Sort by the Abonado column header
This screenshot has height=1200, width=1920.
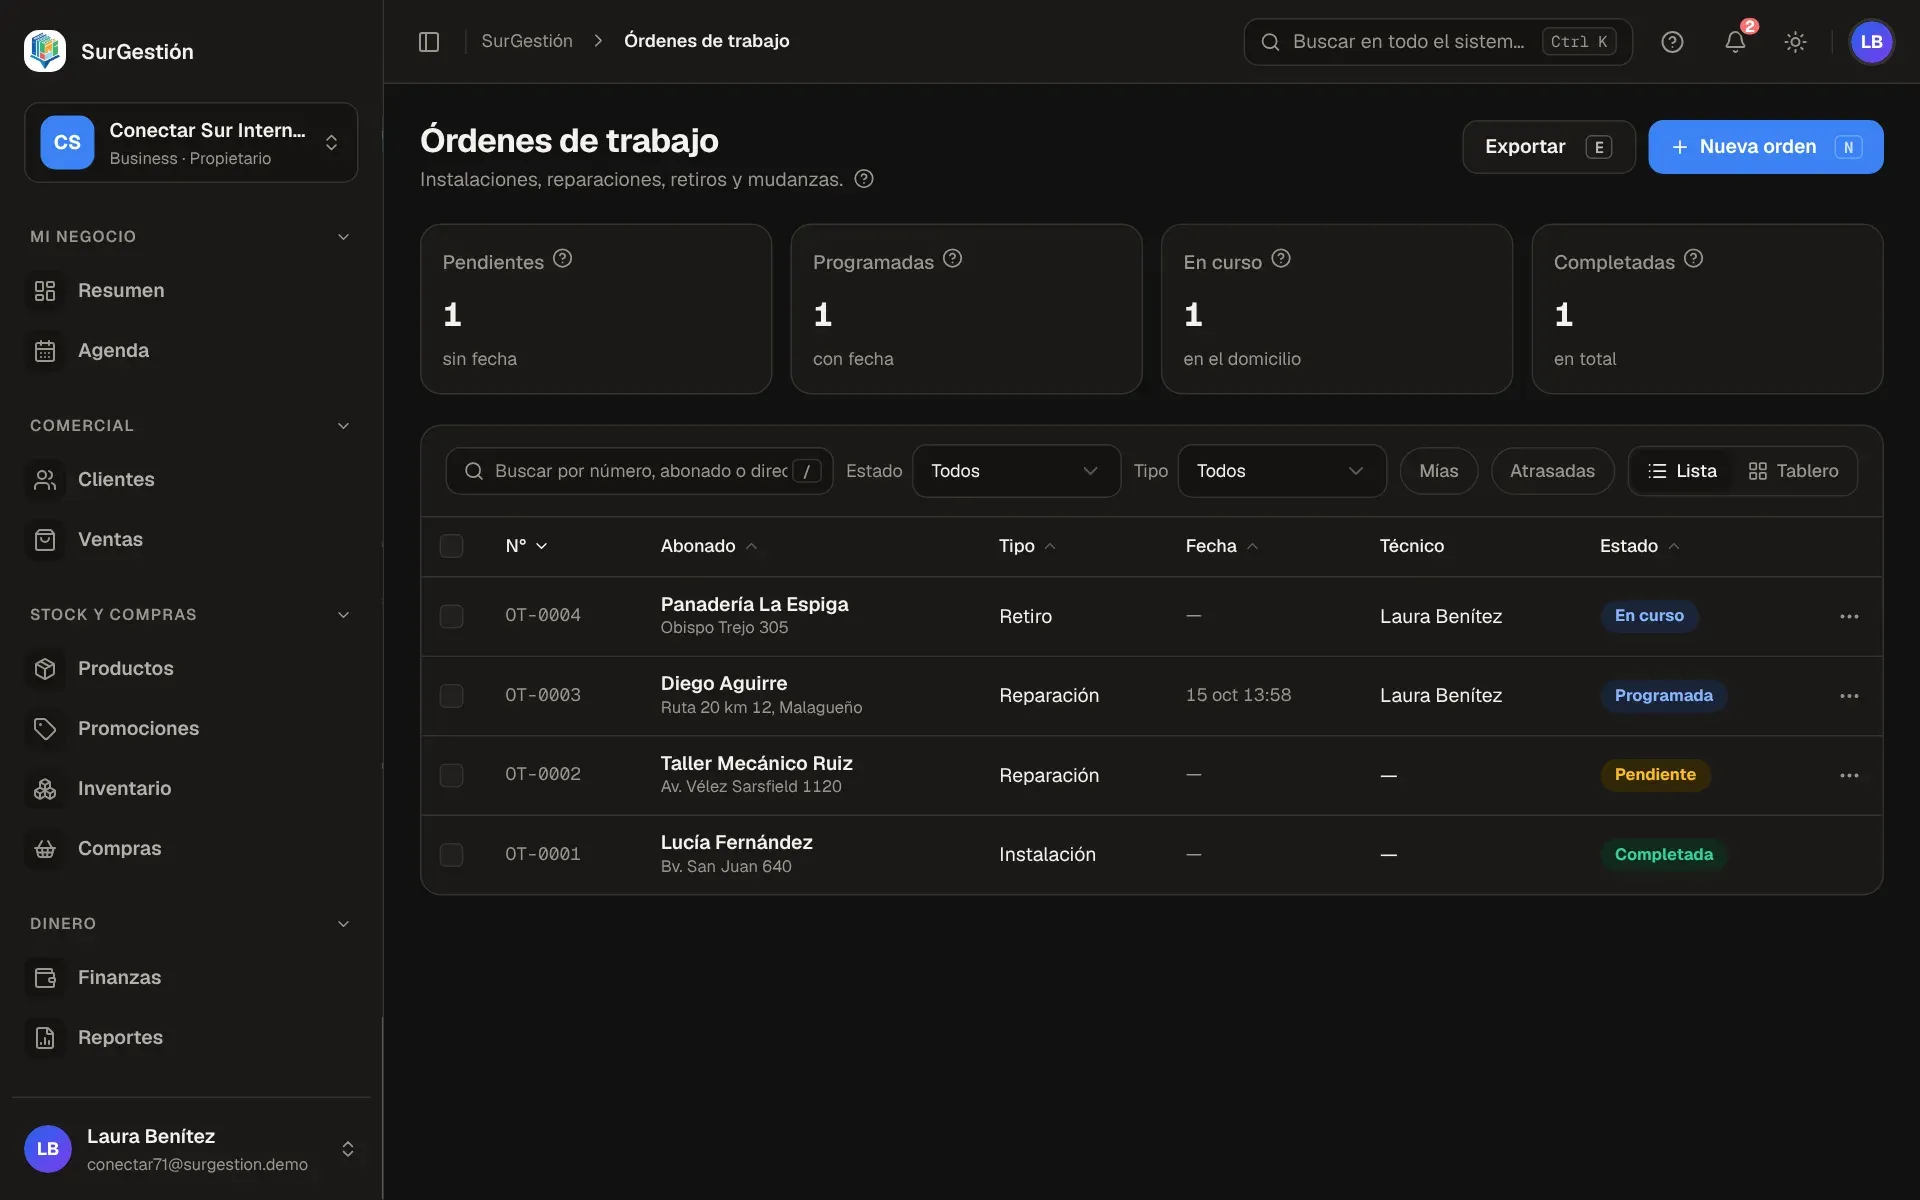click(709, 546)
